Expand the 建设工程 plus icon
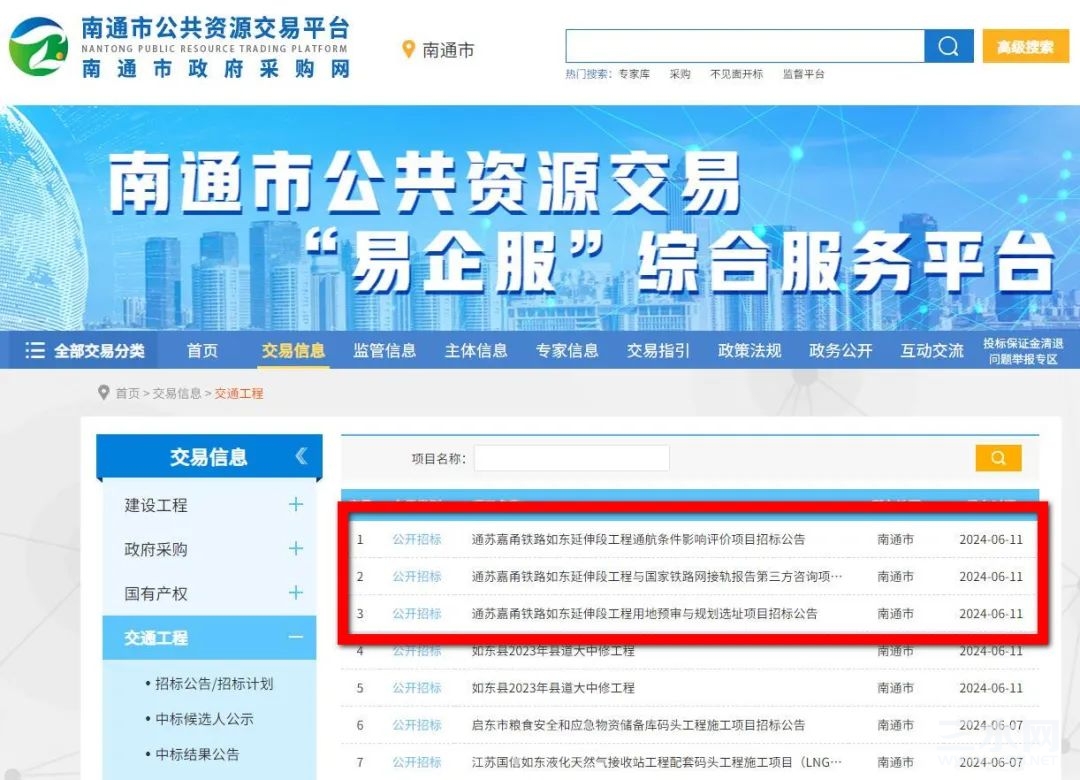 (x=295, y=504)
